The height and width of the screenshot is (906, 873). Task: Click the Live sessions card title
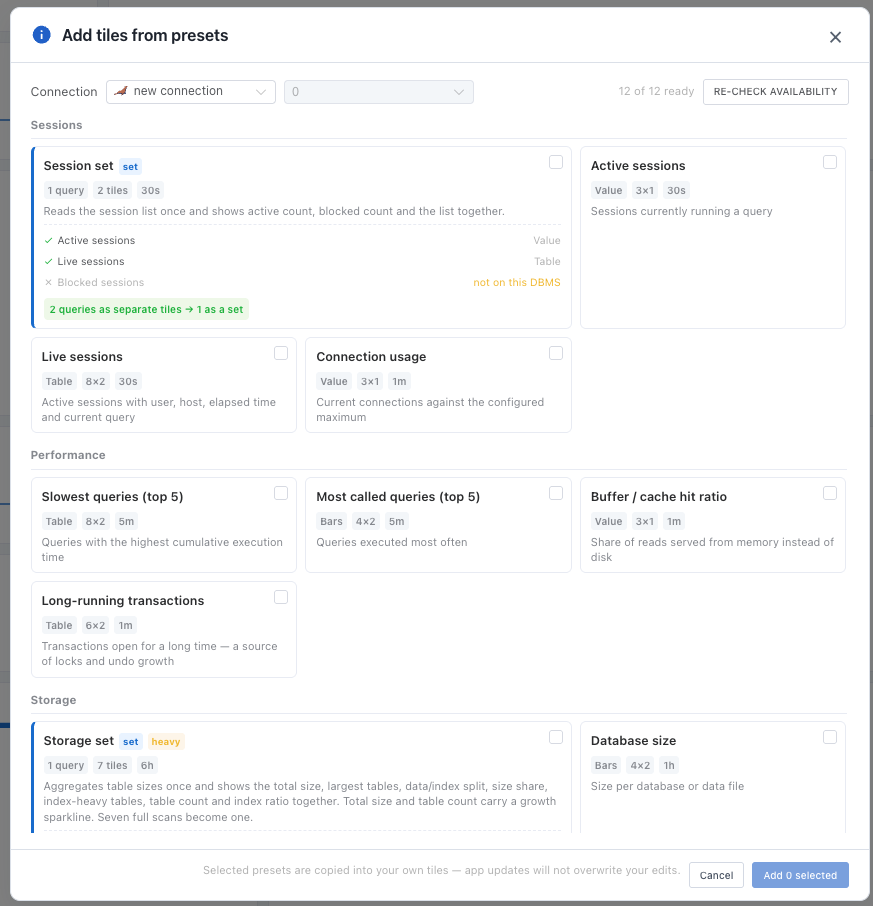[x=82, y=357]
